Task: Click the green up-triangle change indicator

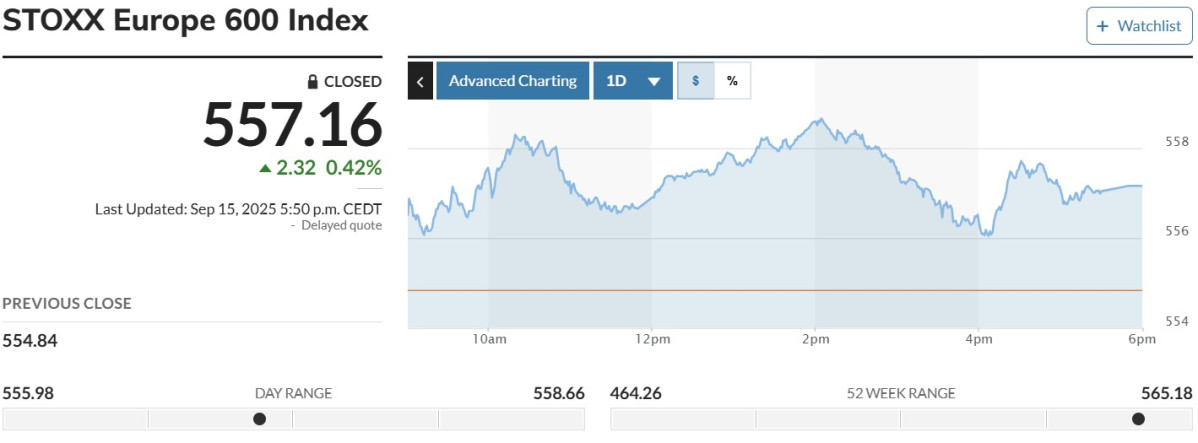Action: point(265,168)
